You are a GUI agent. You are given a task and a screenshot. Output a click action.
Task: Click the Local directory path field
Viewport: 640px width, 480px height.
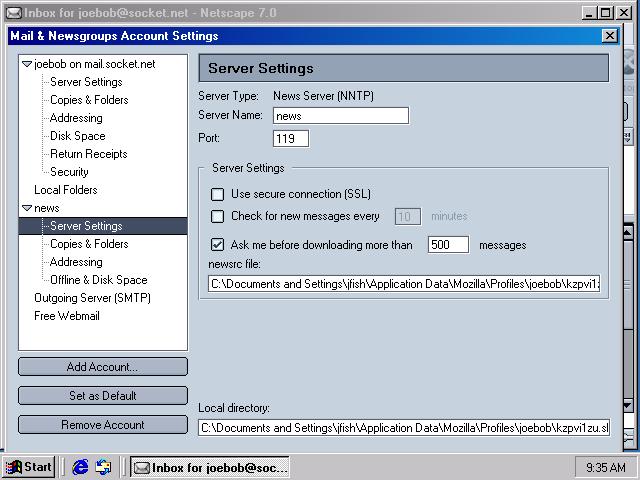(x=403, y=428)
